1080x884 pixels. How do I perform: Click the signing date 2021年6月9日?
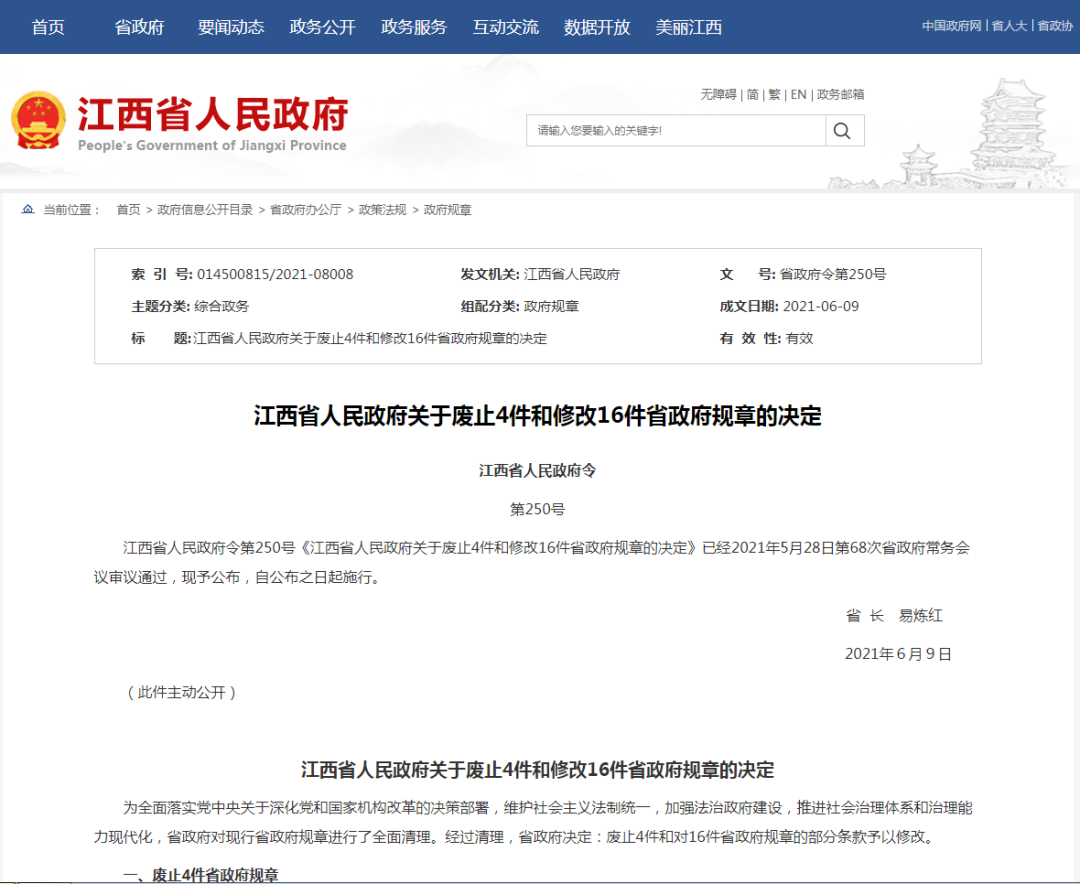coord(898,654)
